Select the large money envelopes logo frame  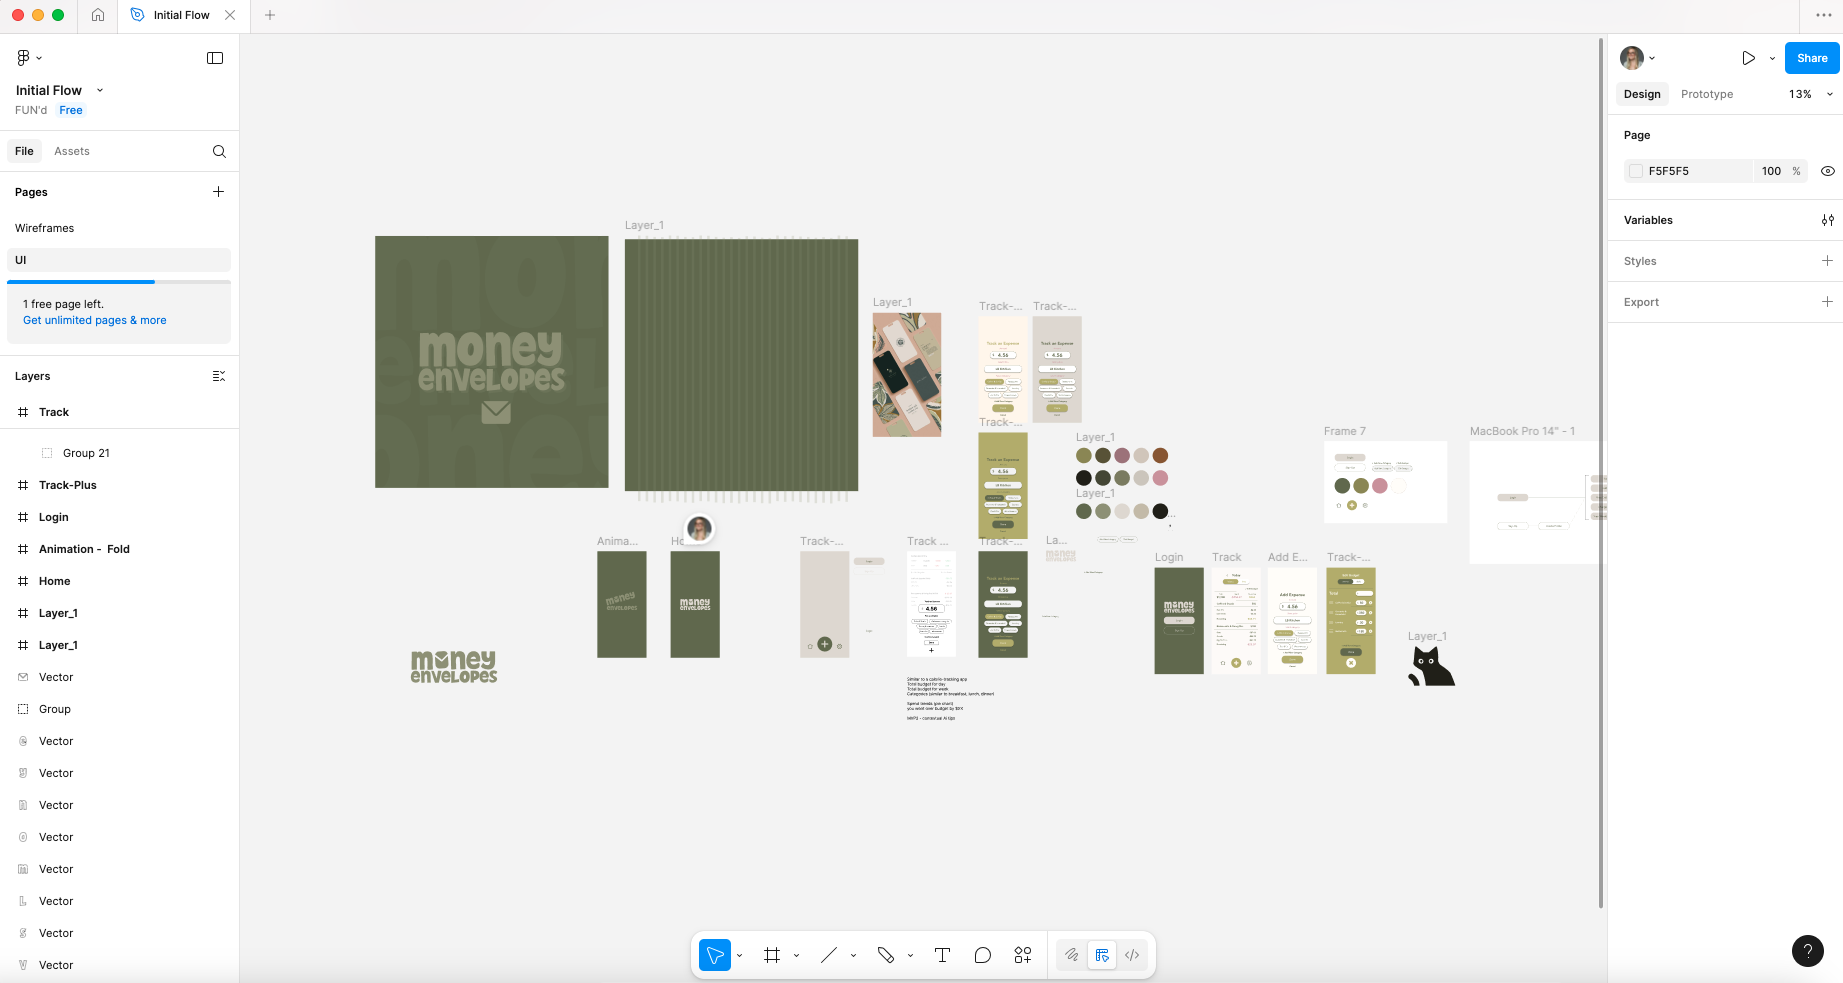(x=491, y=362)
